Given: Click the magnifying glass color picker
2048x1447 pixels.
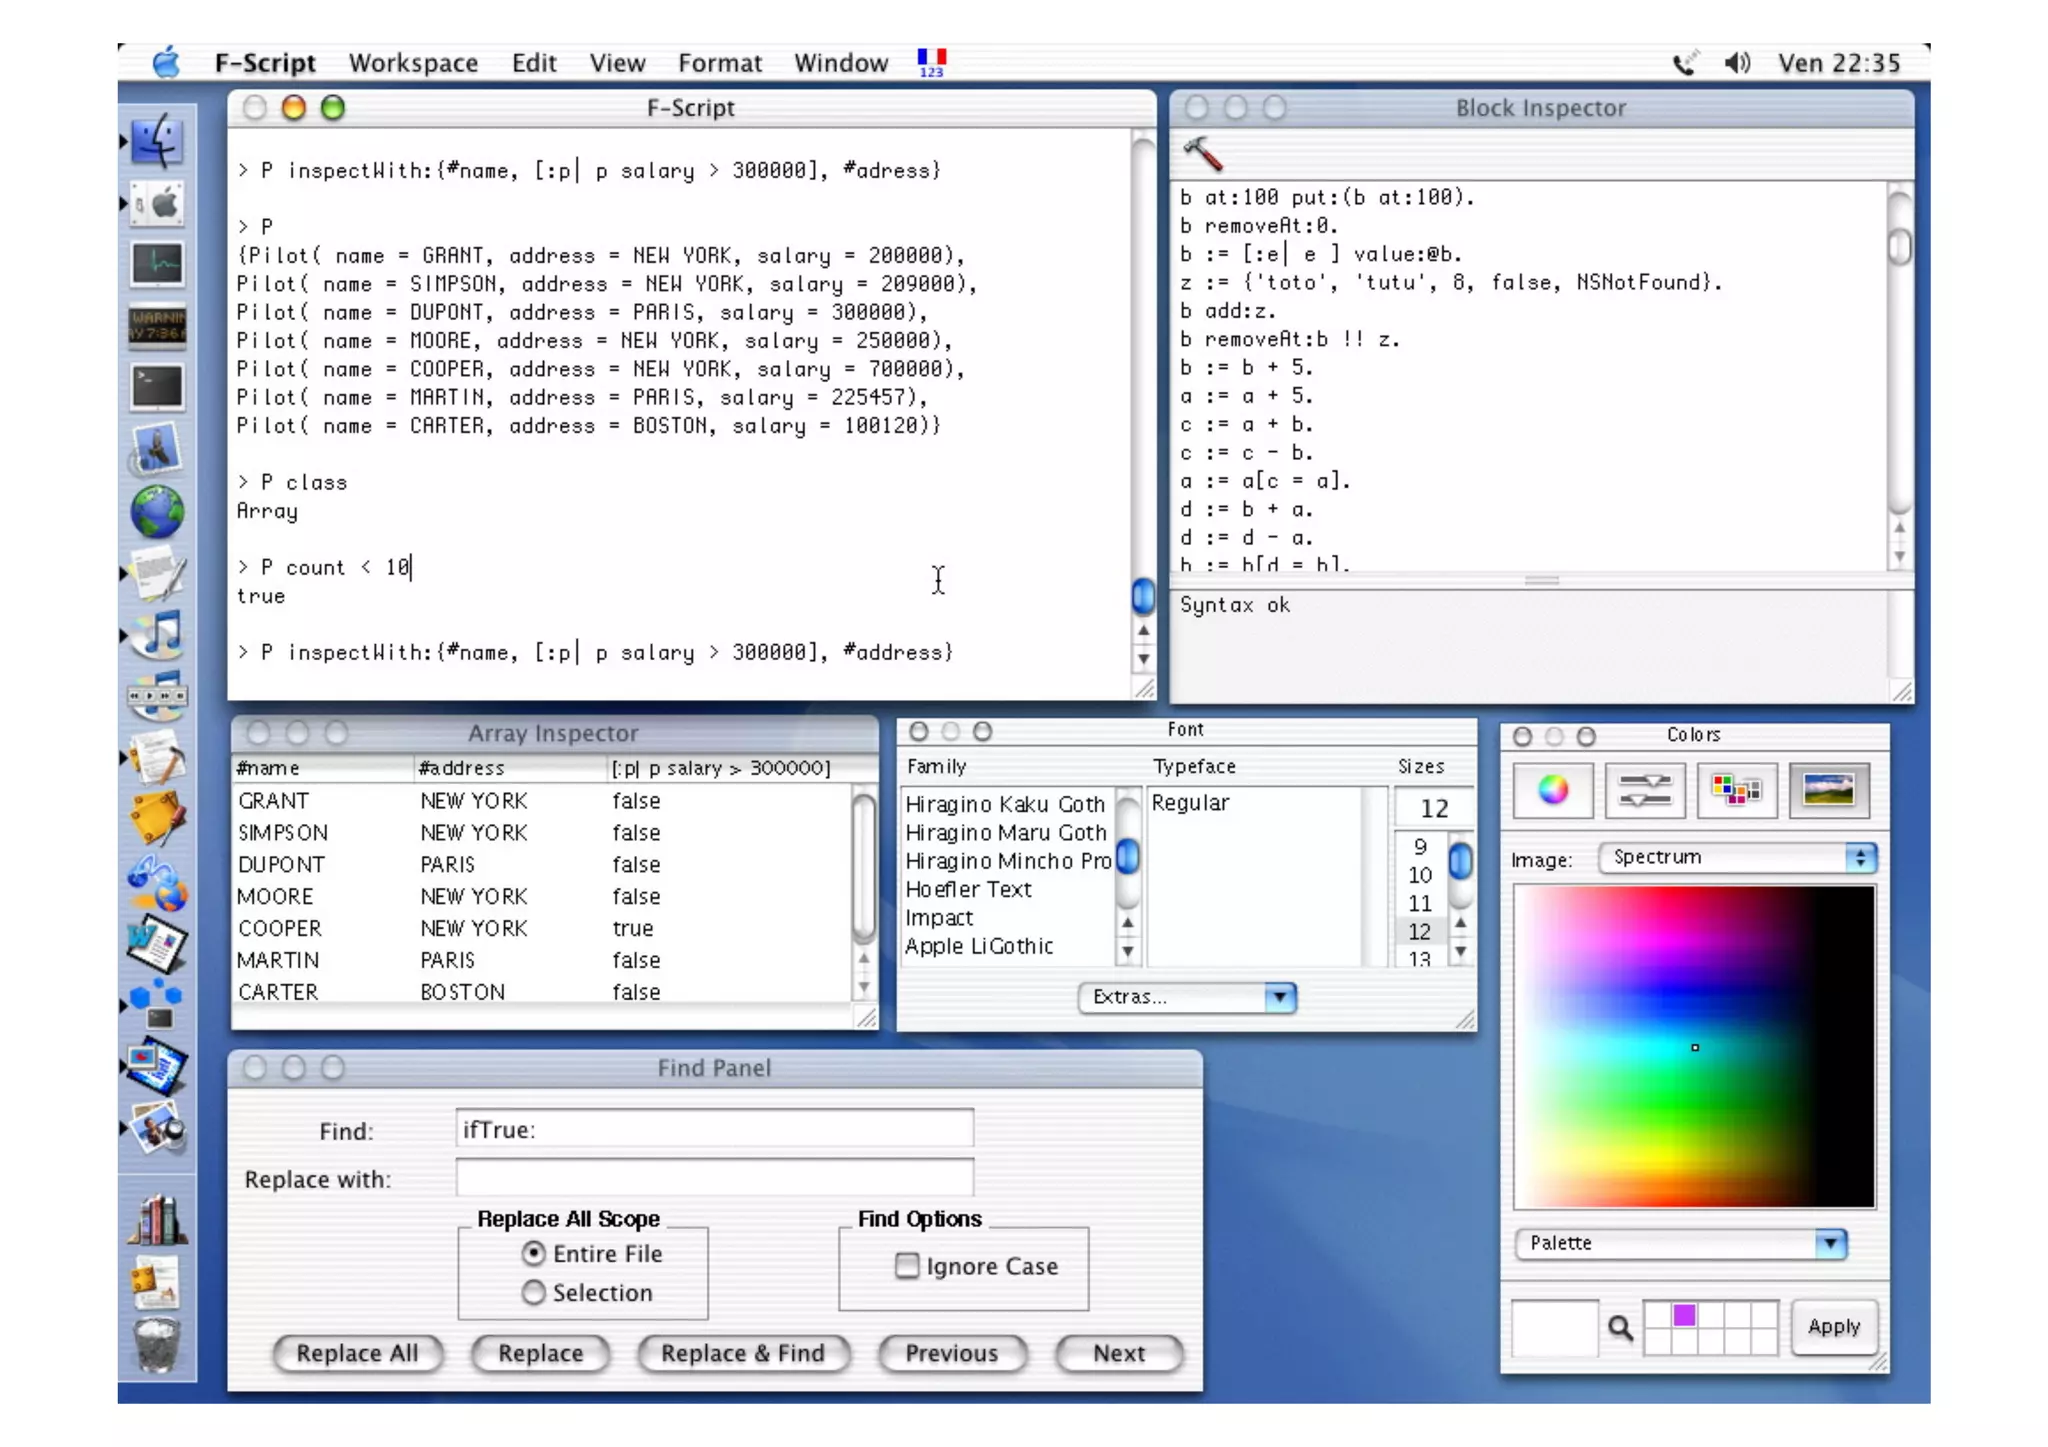Looking at the screenshot, I should click(x=1620, y=1327).
